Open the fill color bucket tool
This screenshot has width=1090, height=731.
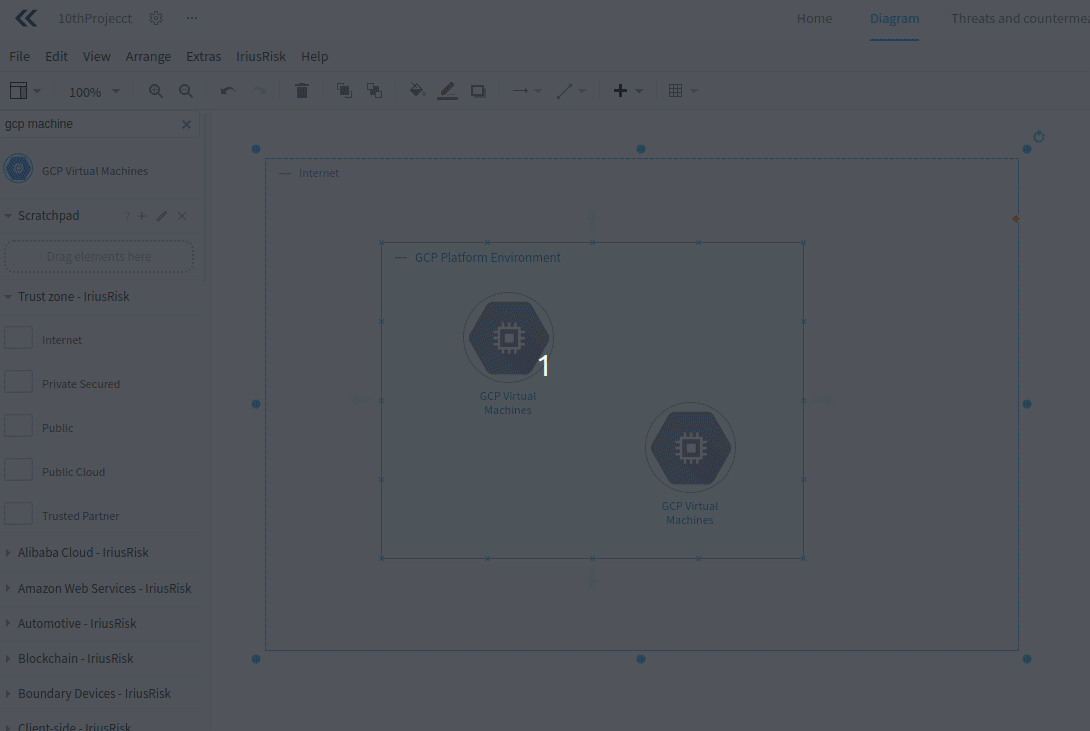tap(417, 90)
